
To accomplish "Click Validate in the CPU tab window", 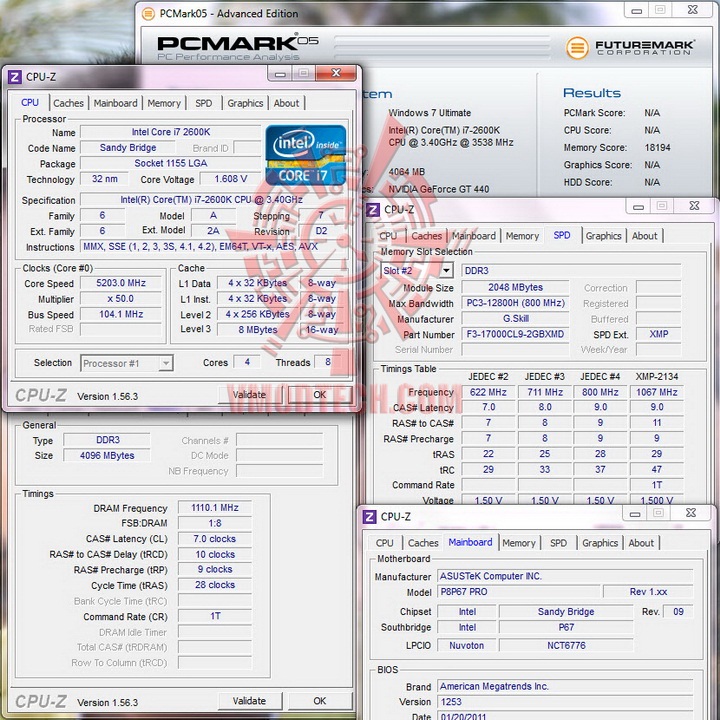I will 249,394.
